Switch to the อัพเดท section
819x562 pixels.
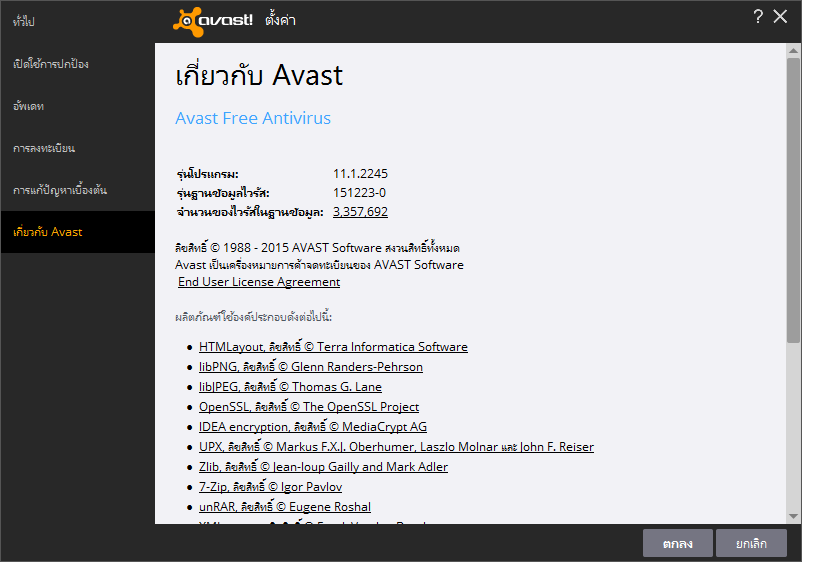[x=77, y=106]
